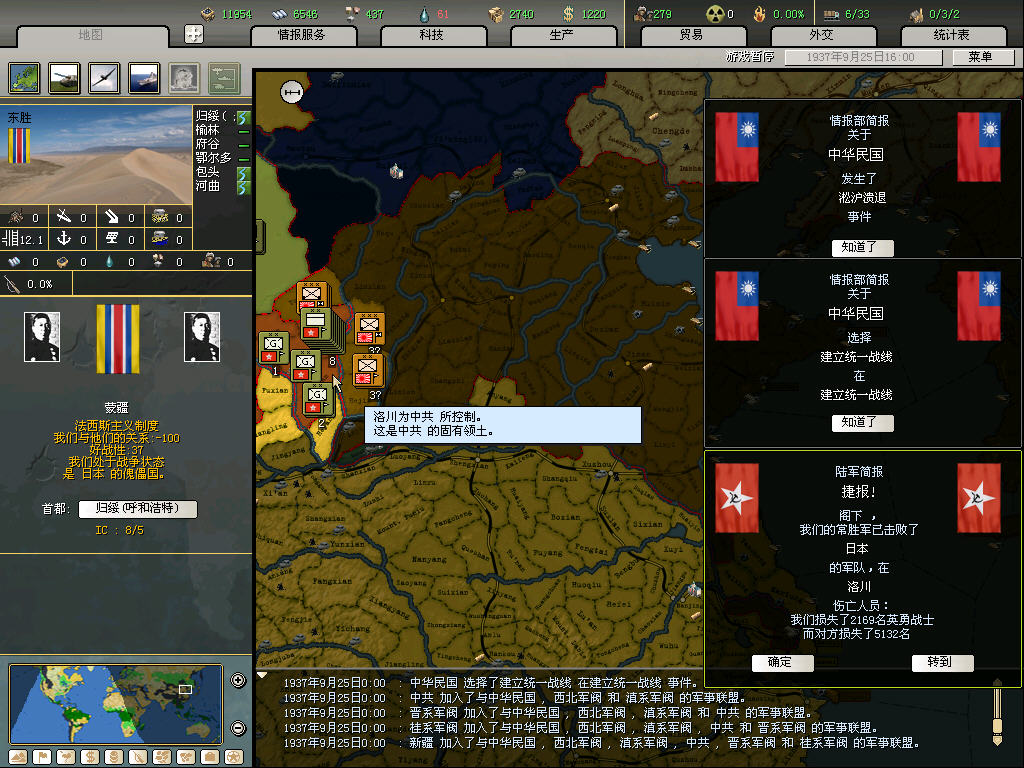Select the Europe map view icon
Image resolution: width=1024 pixels, height=768 pixels.
click(x=24, y=78)
